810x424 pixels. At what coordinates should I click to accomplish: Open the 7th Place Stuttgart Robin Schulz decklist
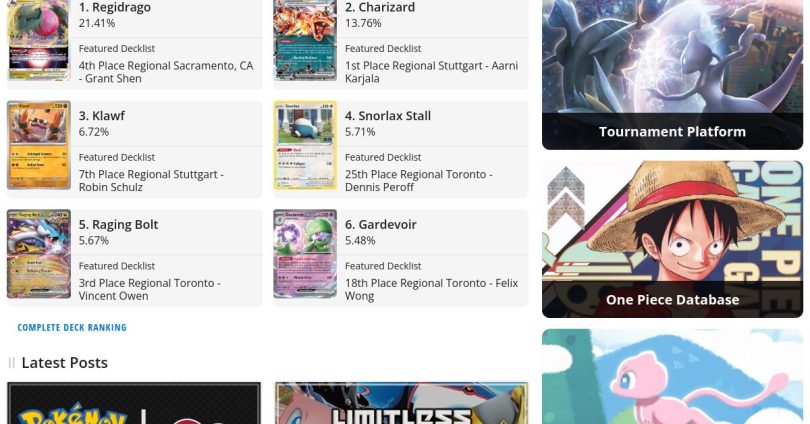151,180
